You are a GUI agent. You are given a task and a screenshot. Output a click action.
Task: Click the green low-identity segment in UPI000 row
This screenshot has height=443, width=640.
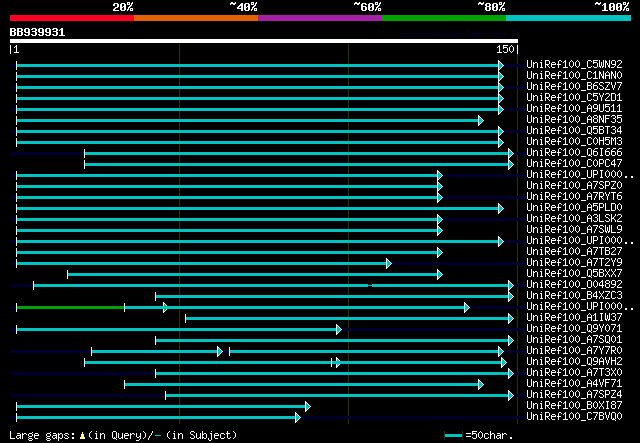click(70, 307)
